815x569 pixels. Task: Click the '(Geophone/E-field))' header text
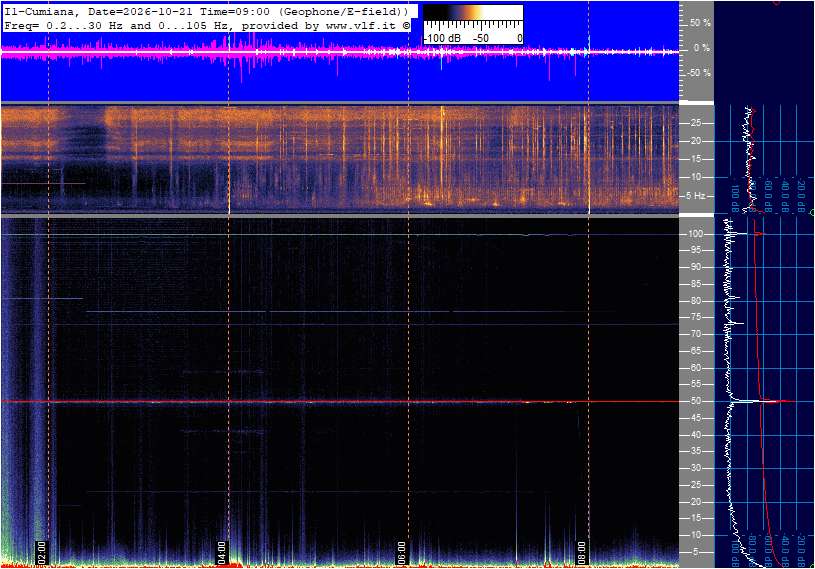(x=343, y=11)
